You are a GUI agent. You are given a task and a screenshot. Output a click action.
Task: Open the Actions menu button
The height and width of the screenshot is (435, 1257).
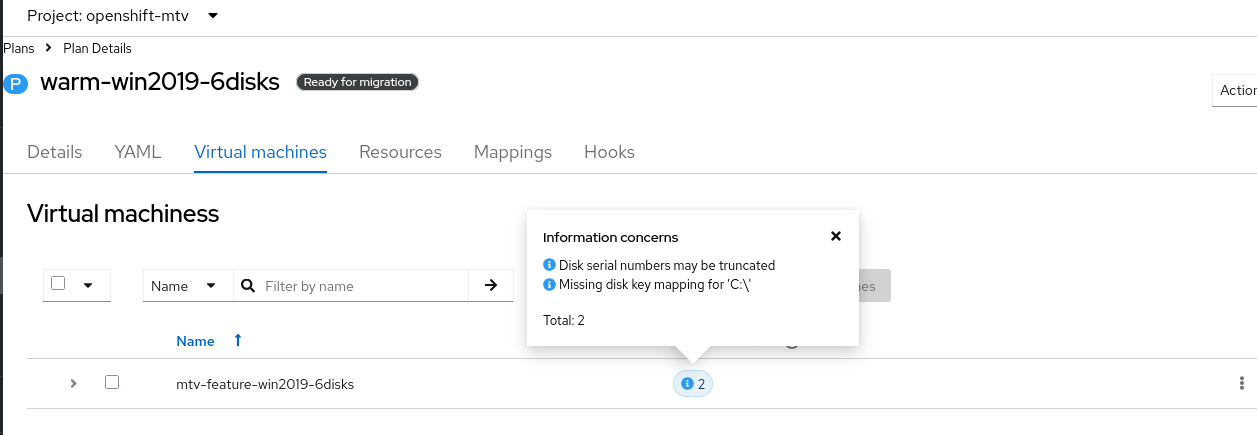tap(1237, 90)
